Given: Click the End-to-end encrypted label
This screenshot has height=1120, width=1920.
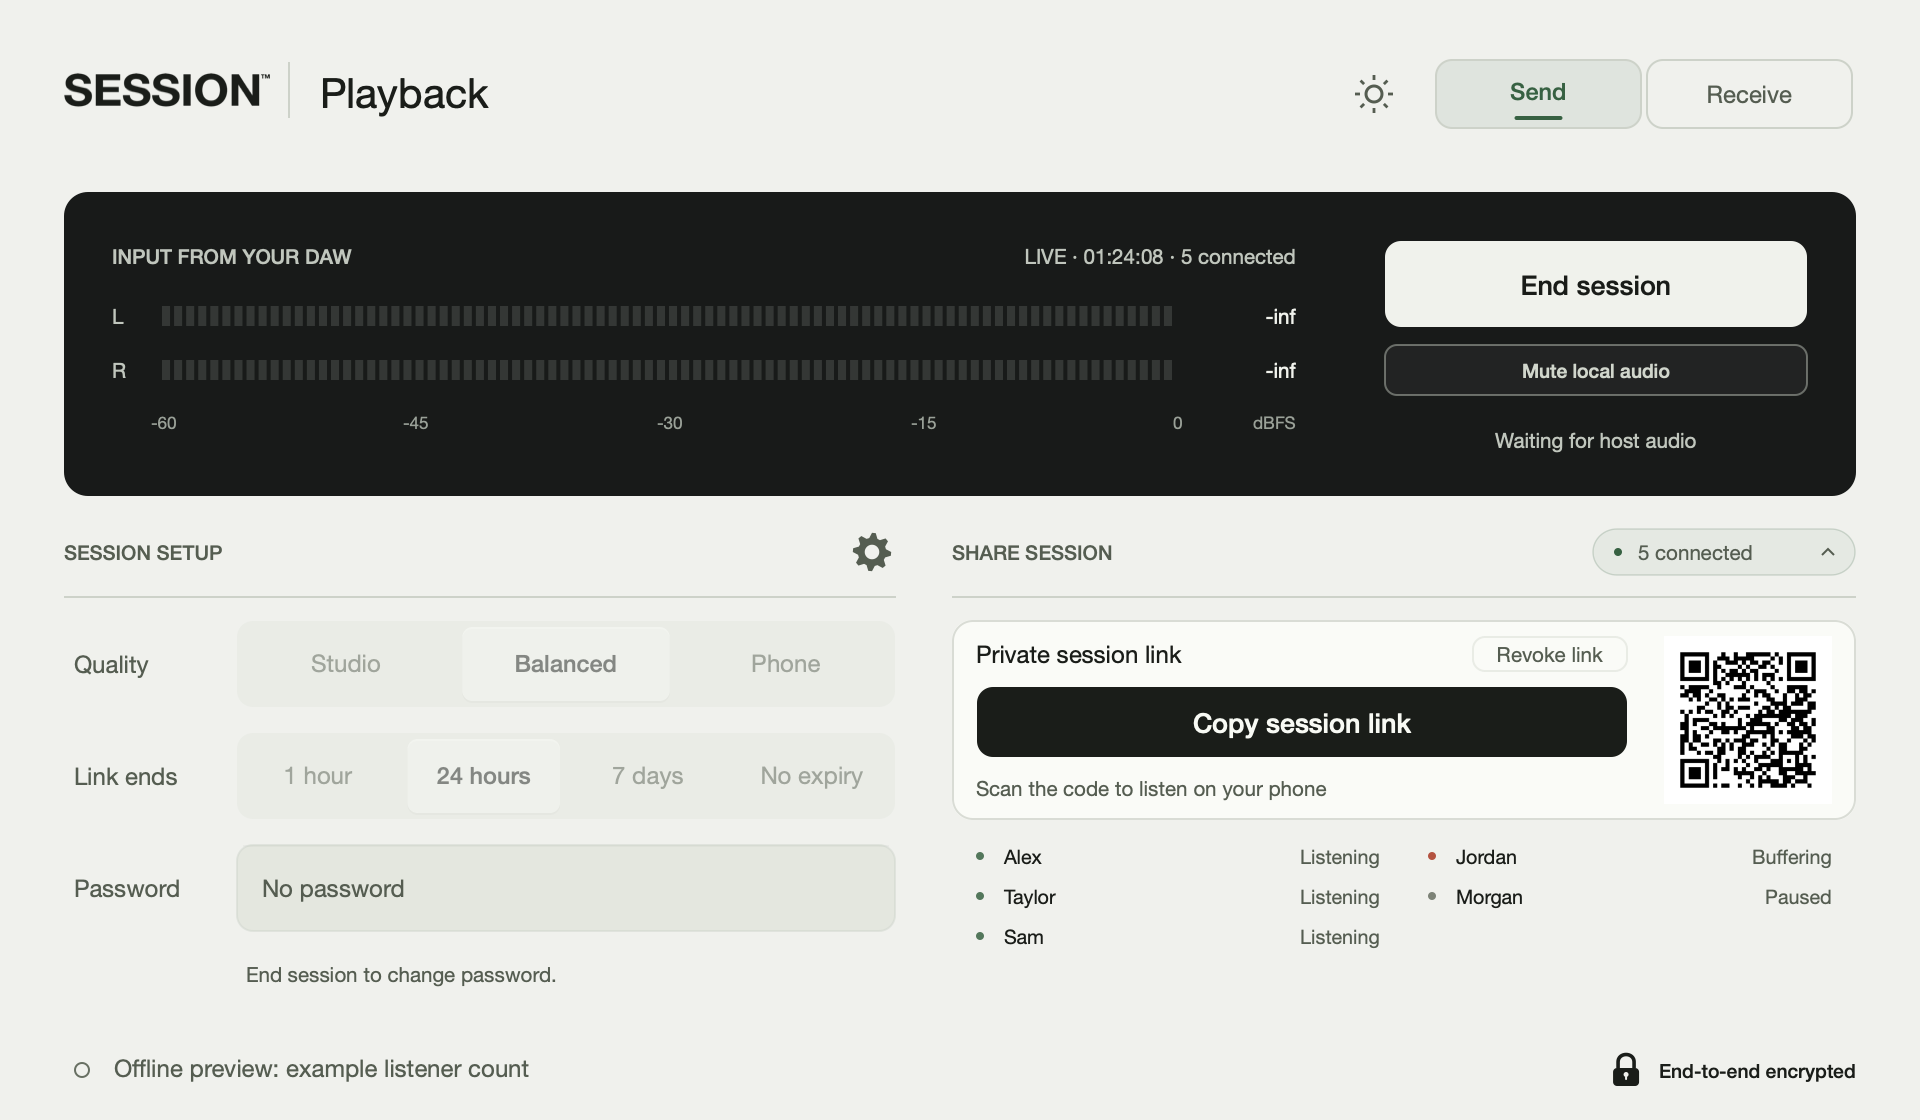Looking at the screenshot, I should click(x=1757, y=1071).
